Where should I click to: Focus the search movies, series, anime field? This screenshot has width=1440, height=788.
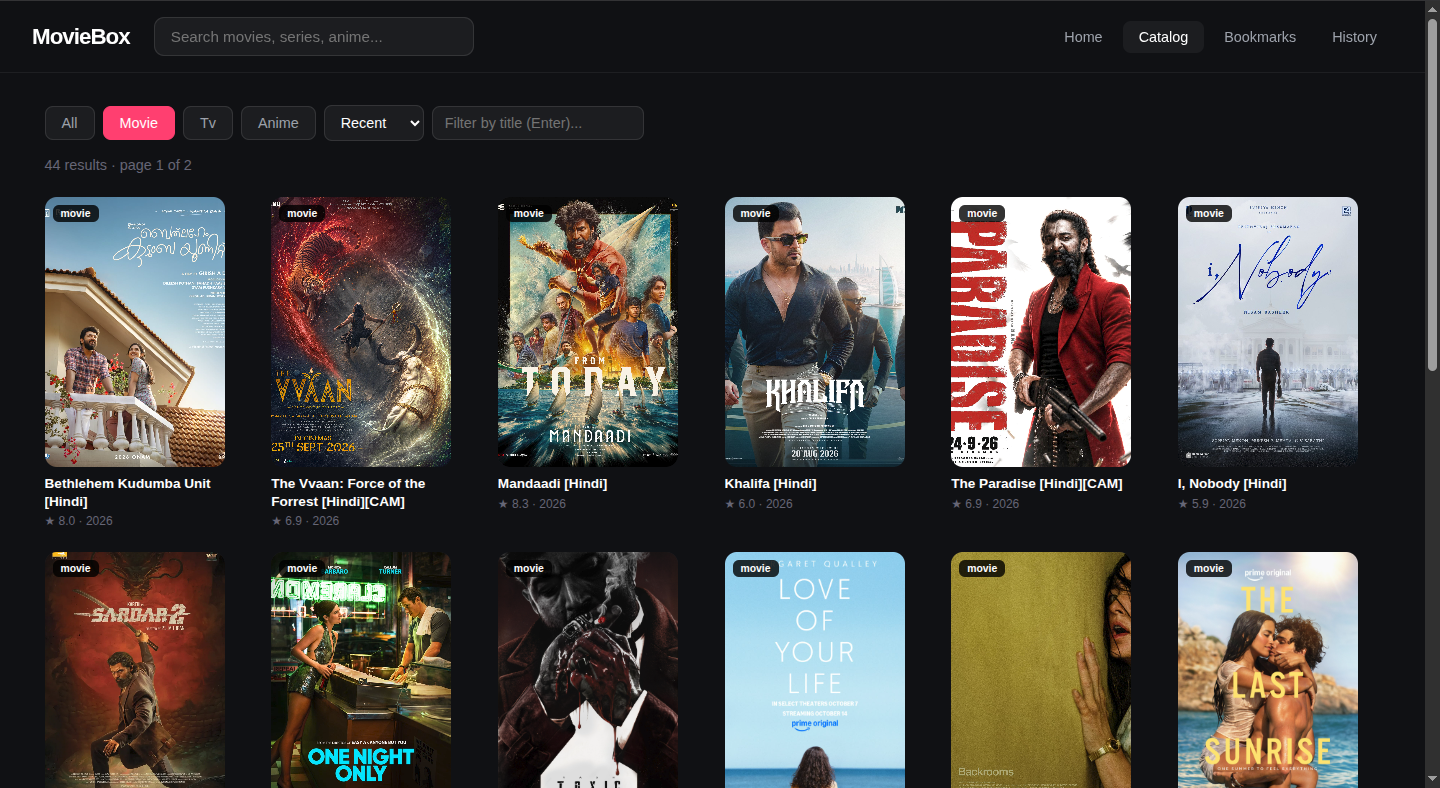click(x=314, y=37)
